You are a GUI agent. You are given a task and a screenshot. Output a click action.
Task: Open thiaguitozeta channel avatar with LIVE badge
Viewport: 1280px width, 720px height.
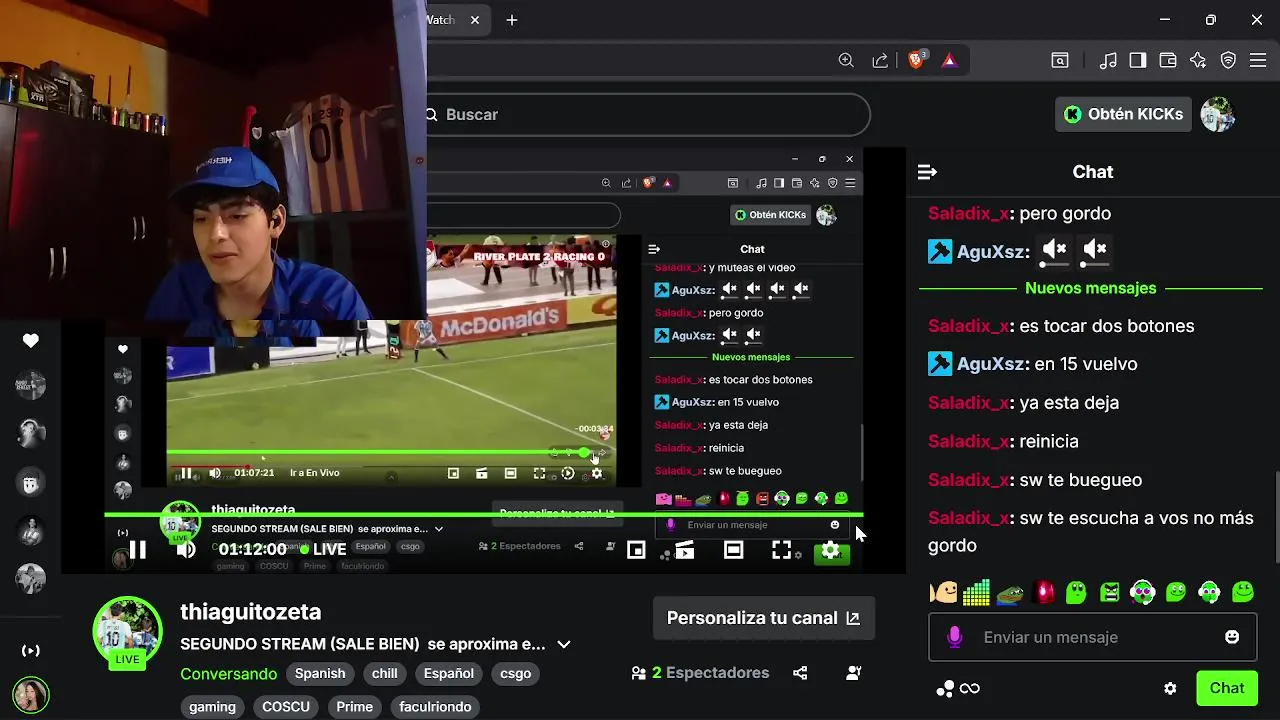coord(127,632)
